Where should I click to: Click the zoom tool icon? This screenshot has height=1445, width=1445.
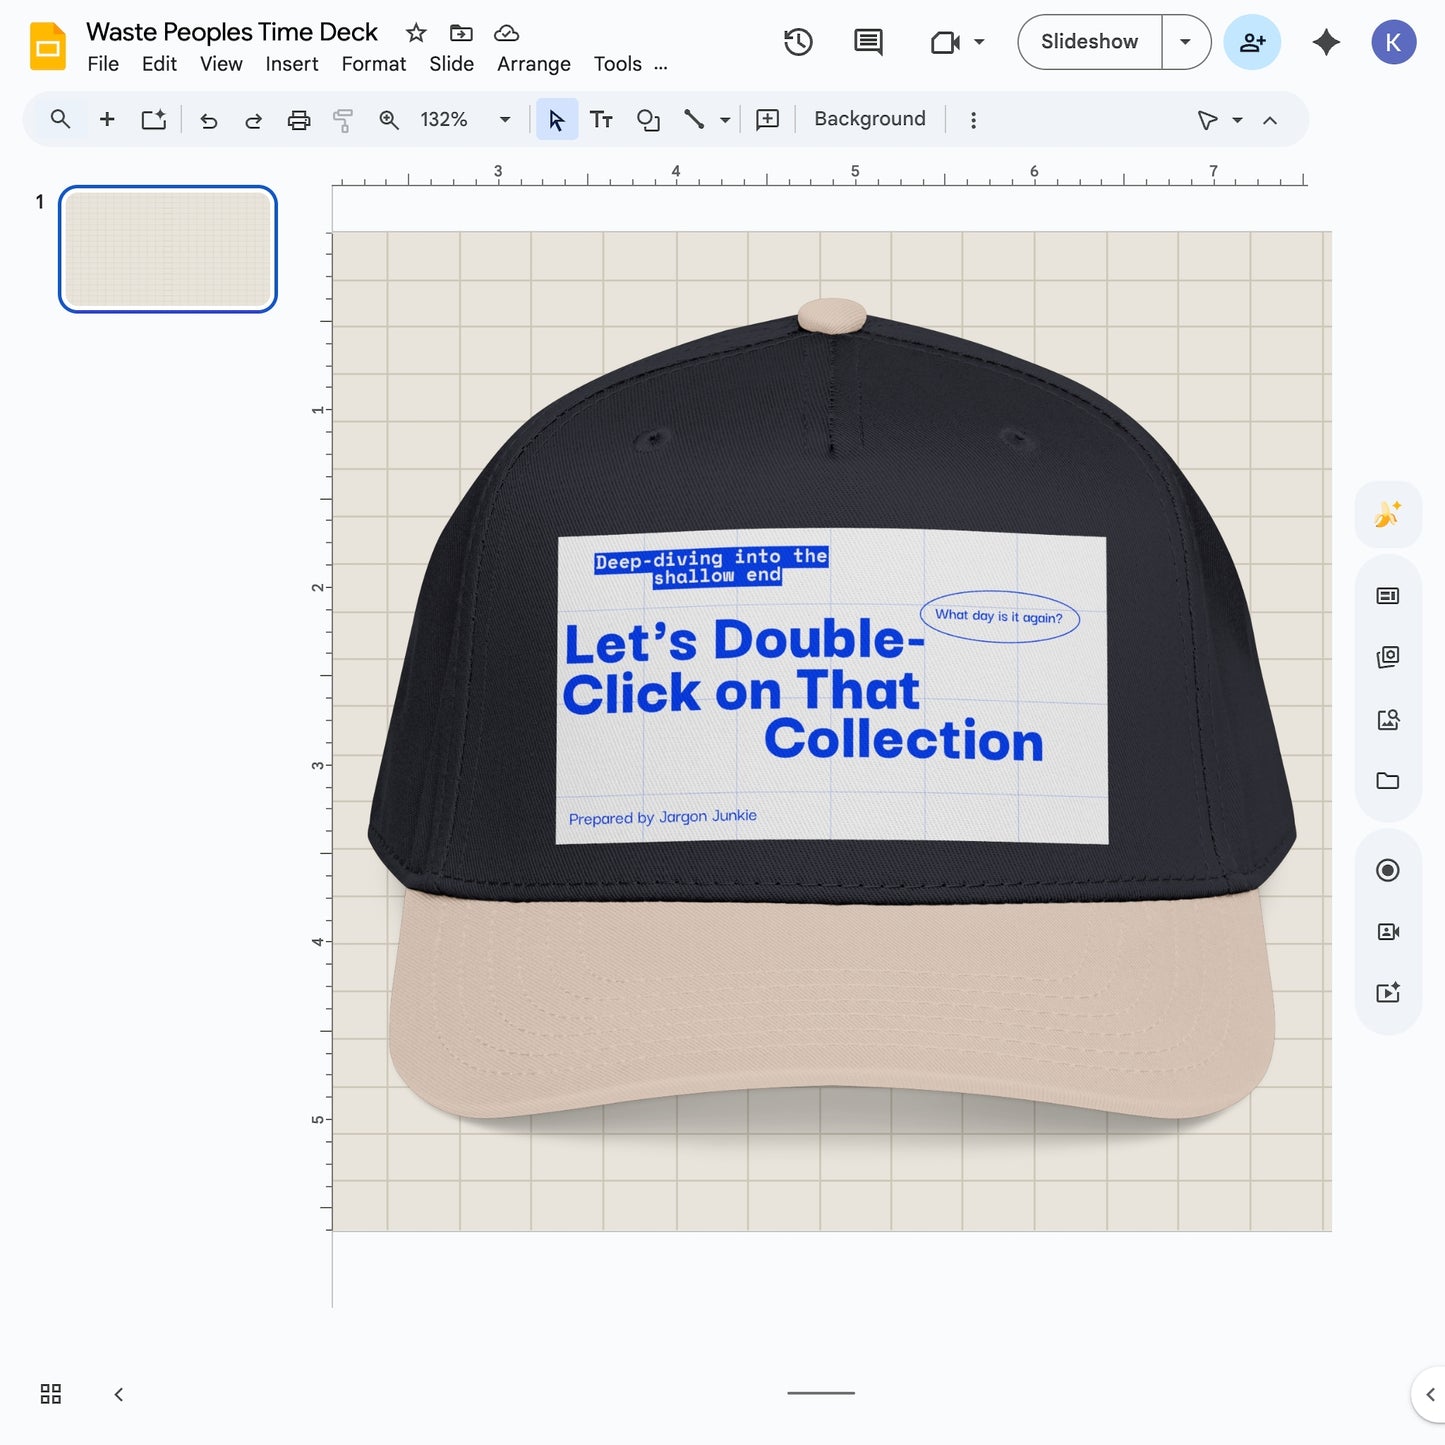point(389,120)
